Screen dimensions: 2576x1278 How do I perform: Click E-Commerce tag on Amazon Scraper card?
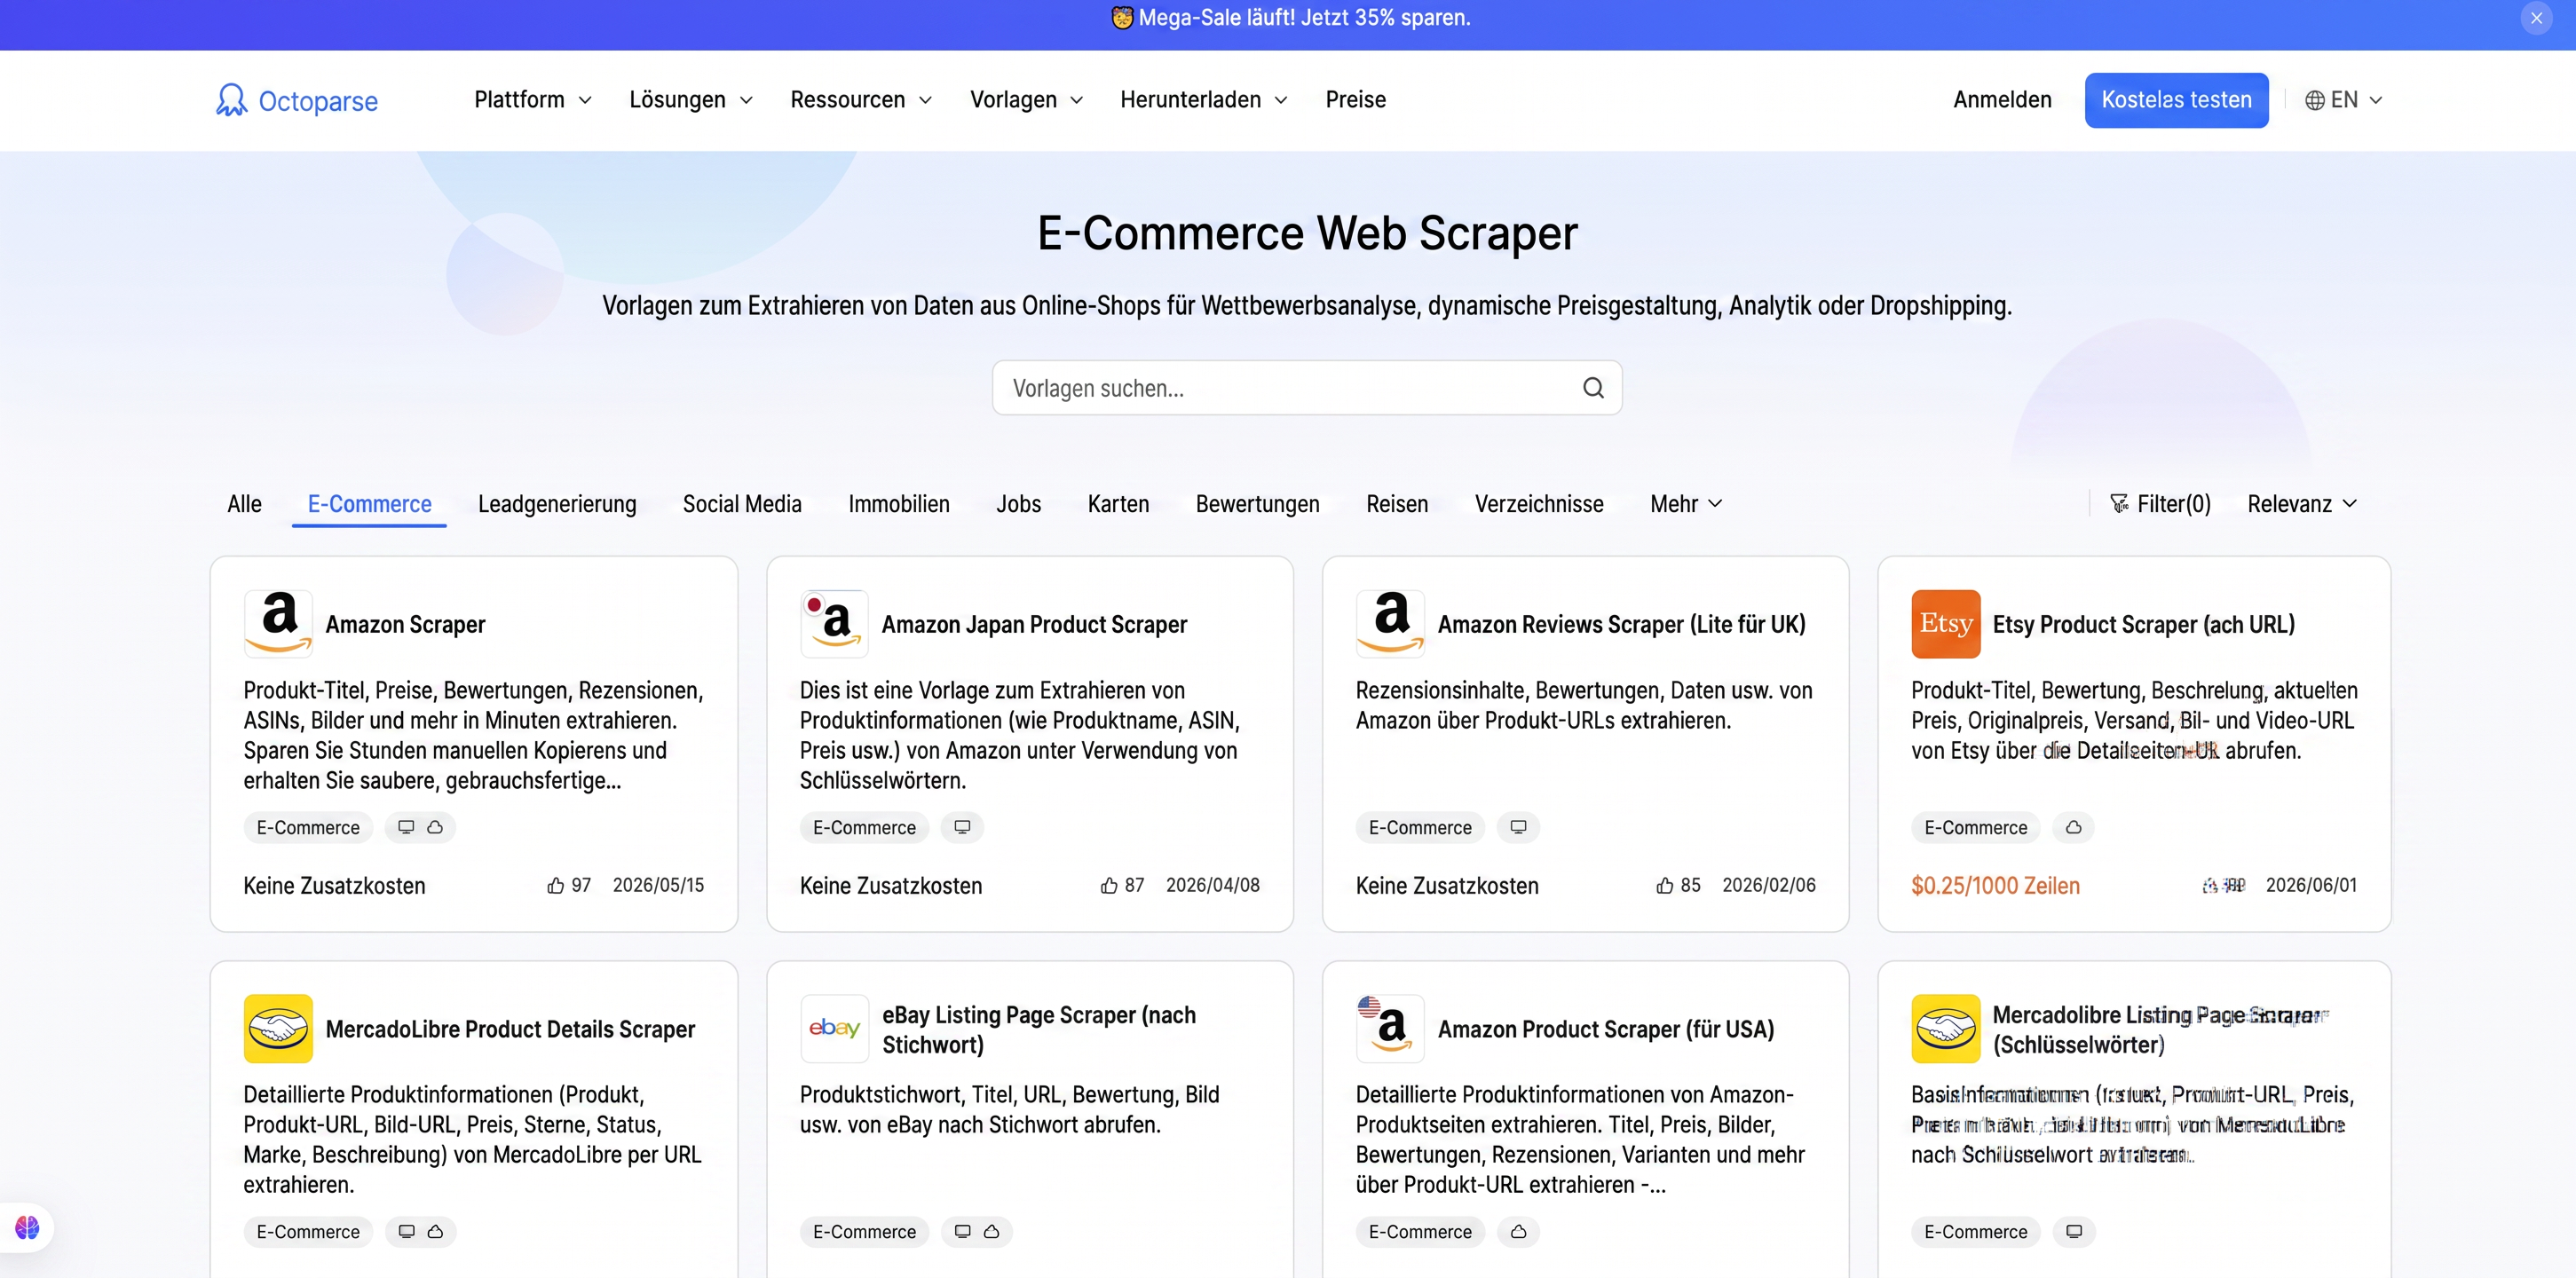pos(308,827)
